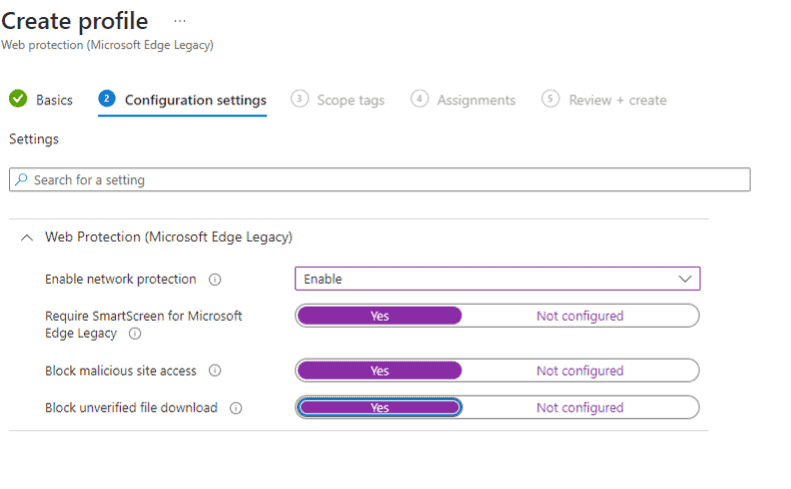
Task: Show info for Block malicious site access
Action: click(215, 371)
